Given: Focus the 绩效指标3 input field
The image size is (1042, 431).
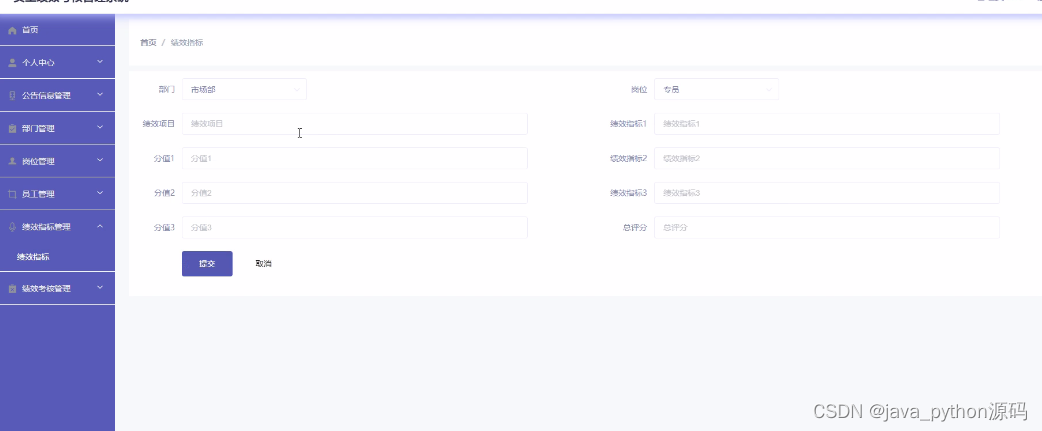Looking at the screenshot, I should (827, 193).
